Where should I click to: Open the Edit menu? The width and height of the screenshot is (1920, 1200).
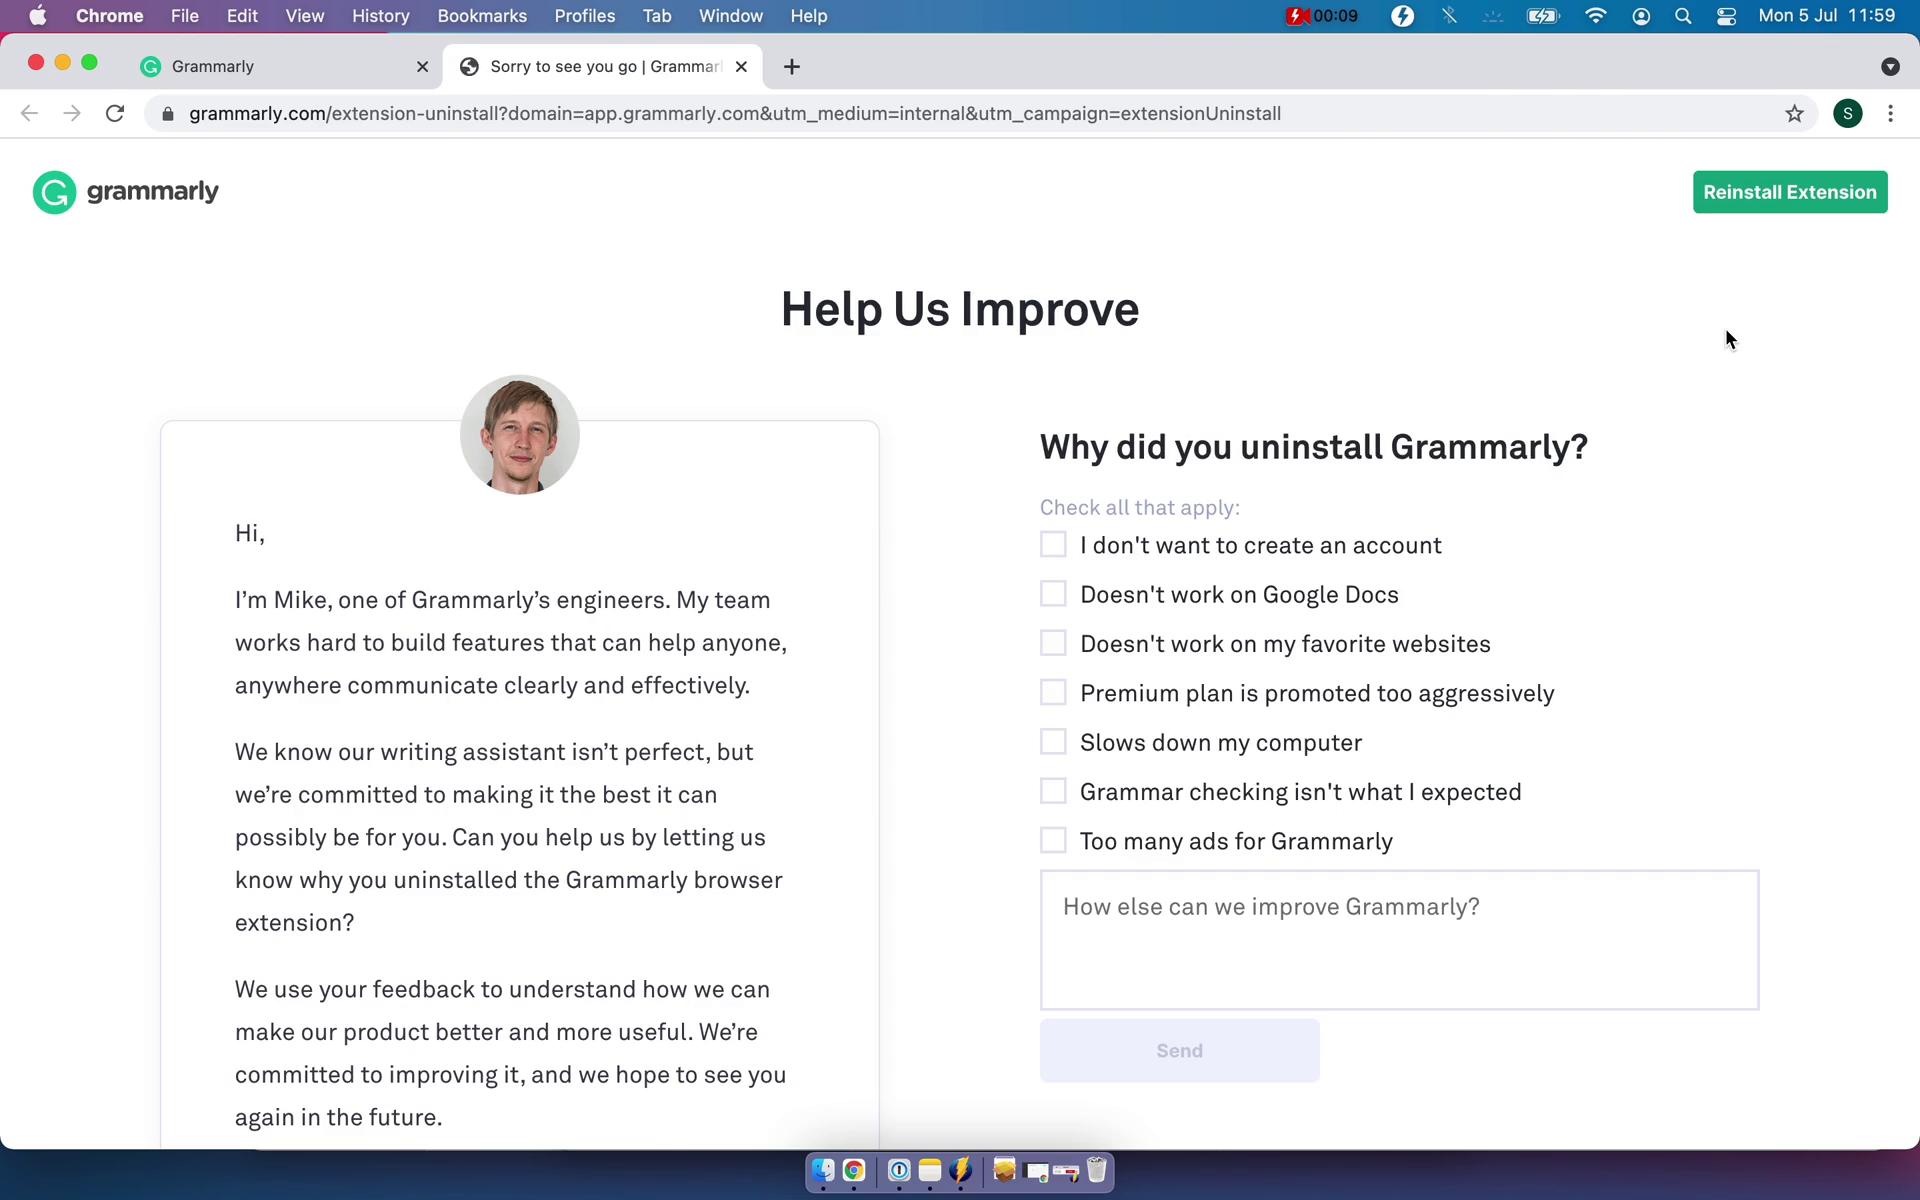point(242,16)
